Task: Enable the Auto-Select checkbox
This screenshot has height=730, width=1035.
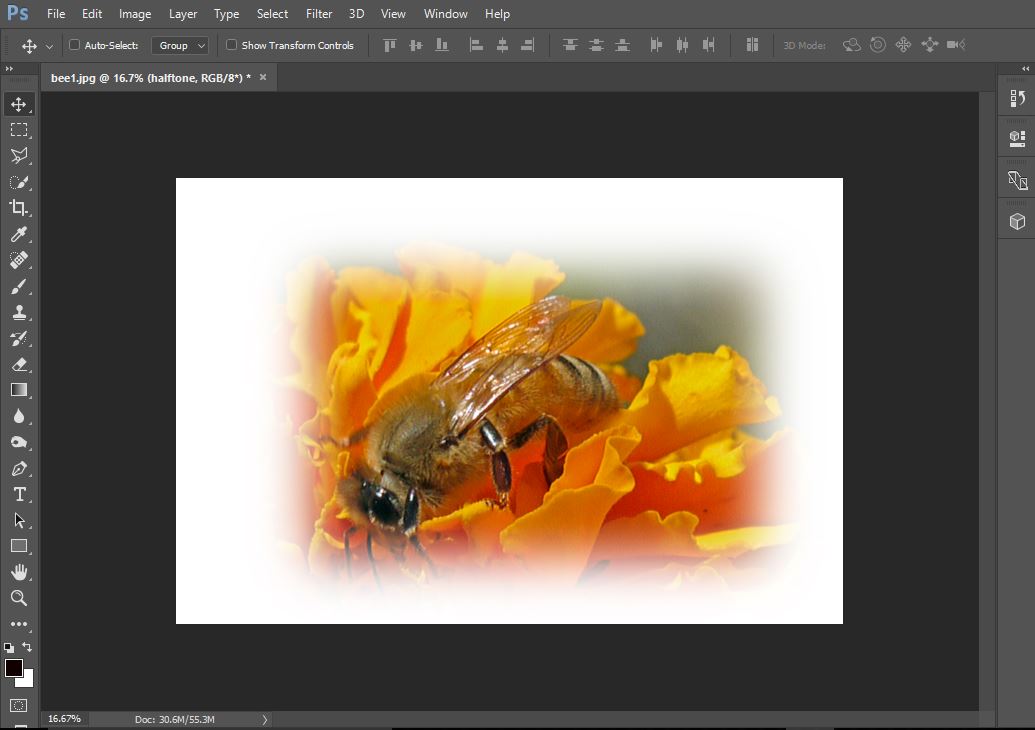Action: click(x=74, y=45)
